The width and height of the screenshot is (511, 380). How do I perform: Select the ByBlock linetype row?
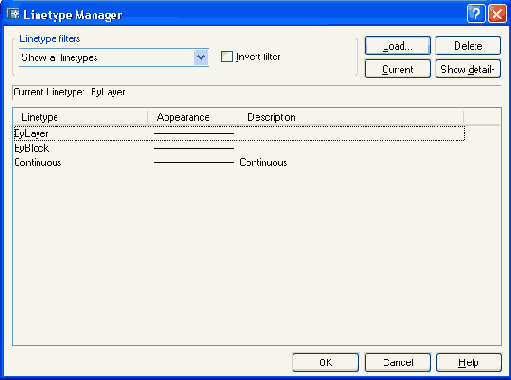pyautogui.click(x=239, y=148)
